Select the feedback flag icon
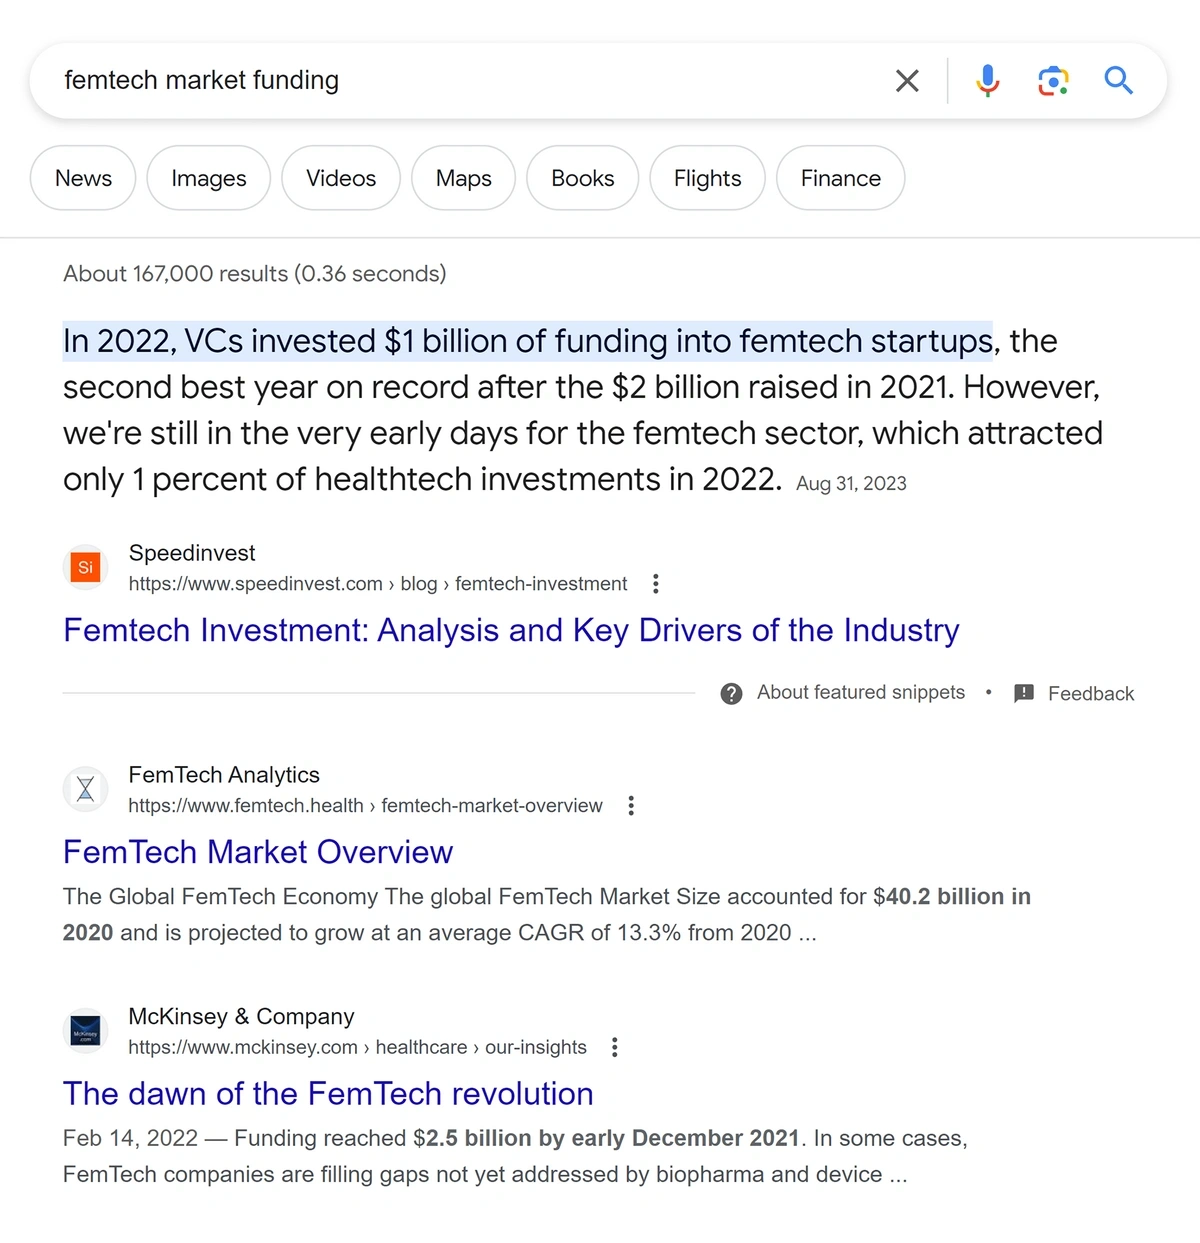 1024,693
